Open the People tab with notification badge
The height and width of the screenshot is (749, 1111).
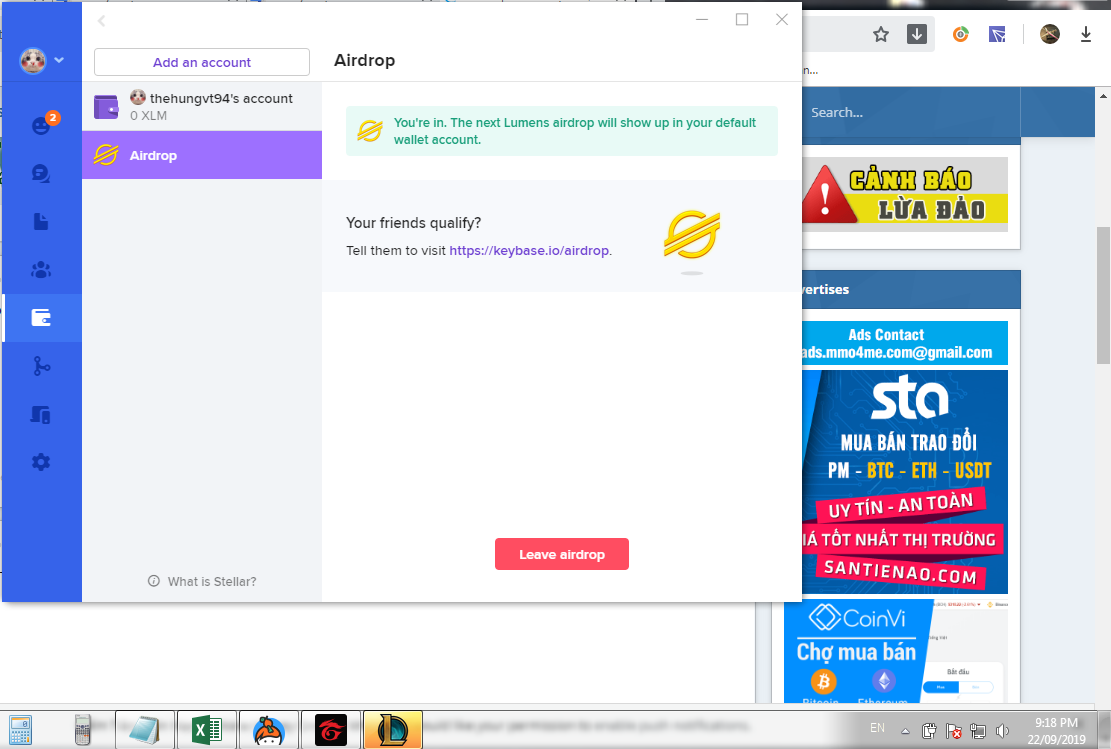[x=41, y=125]
